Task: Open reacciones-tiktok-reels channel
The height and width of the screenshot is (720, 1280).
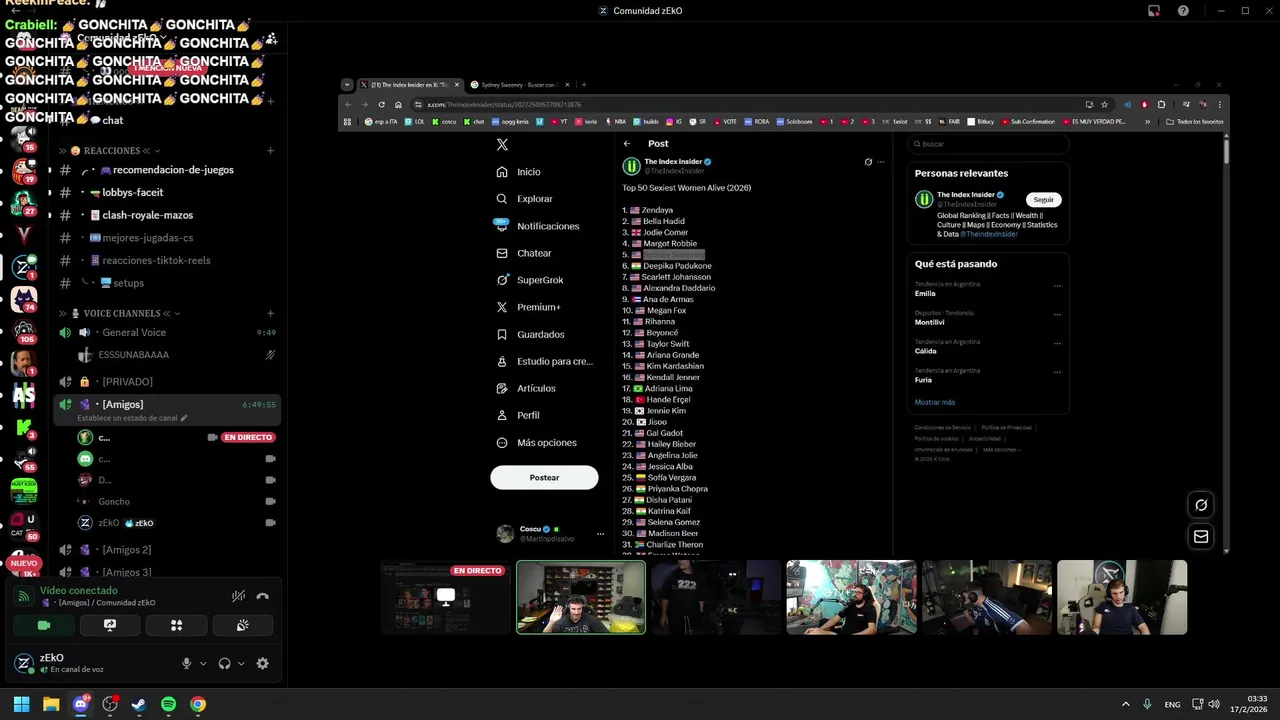Action: (x=167, y=260)
